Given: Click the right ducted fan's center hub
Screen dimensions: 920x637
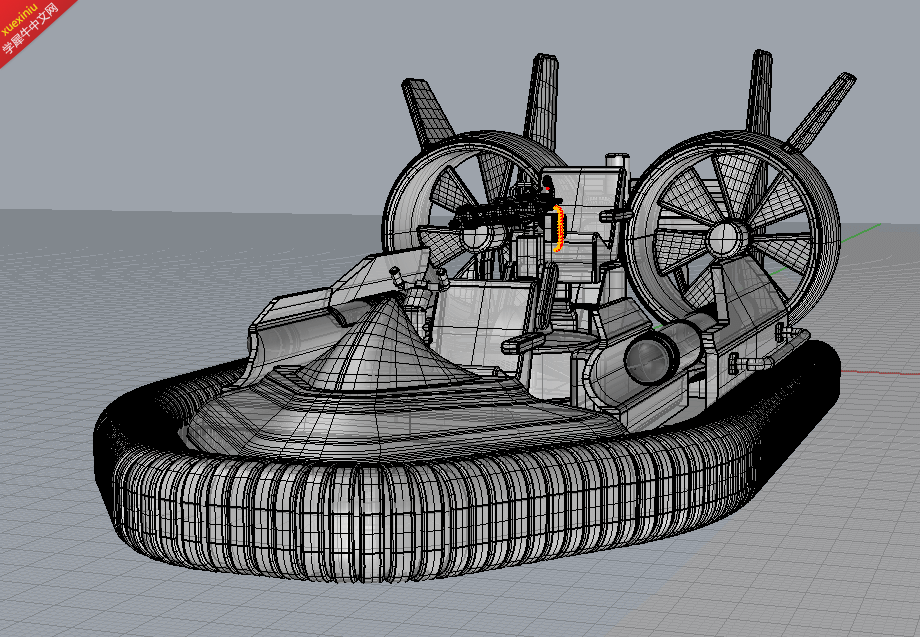Looking at the screenshot, I should click(726, 239).
